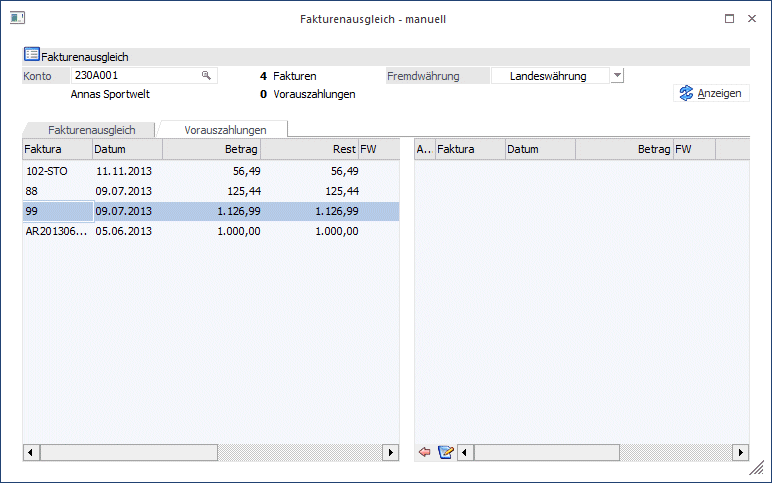Open the Fremdwährung dropdown arrow

[x=617, y=76]
